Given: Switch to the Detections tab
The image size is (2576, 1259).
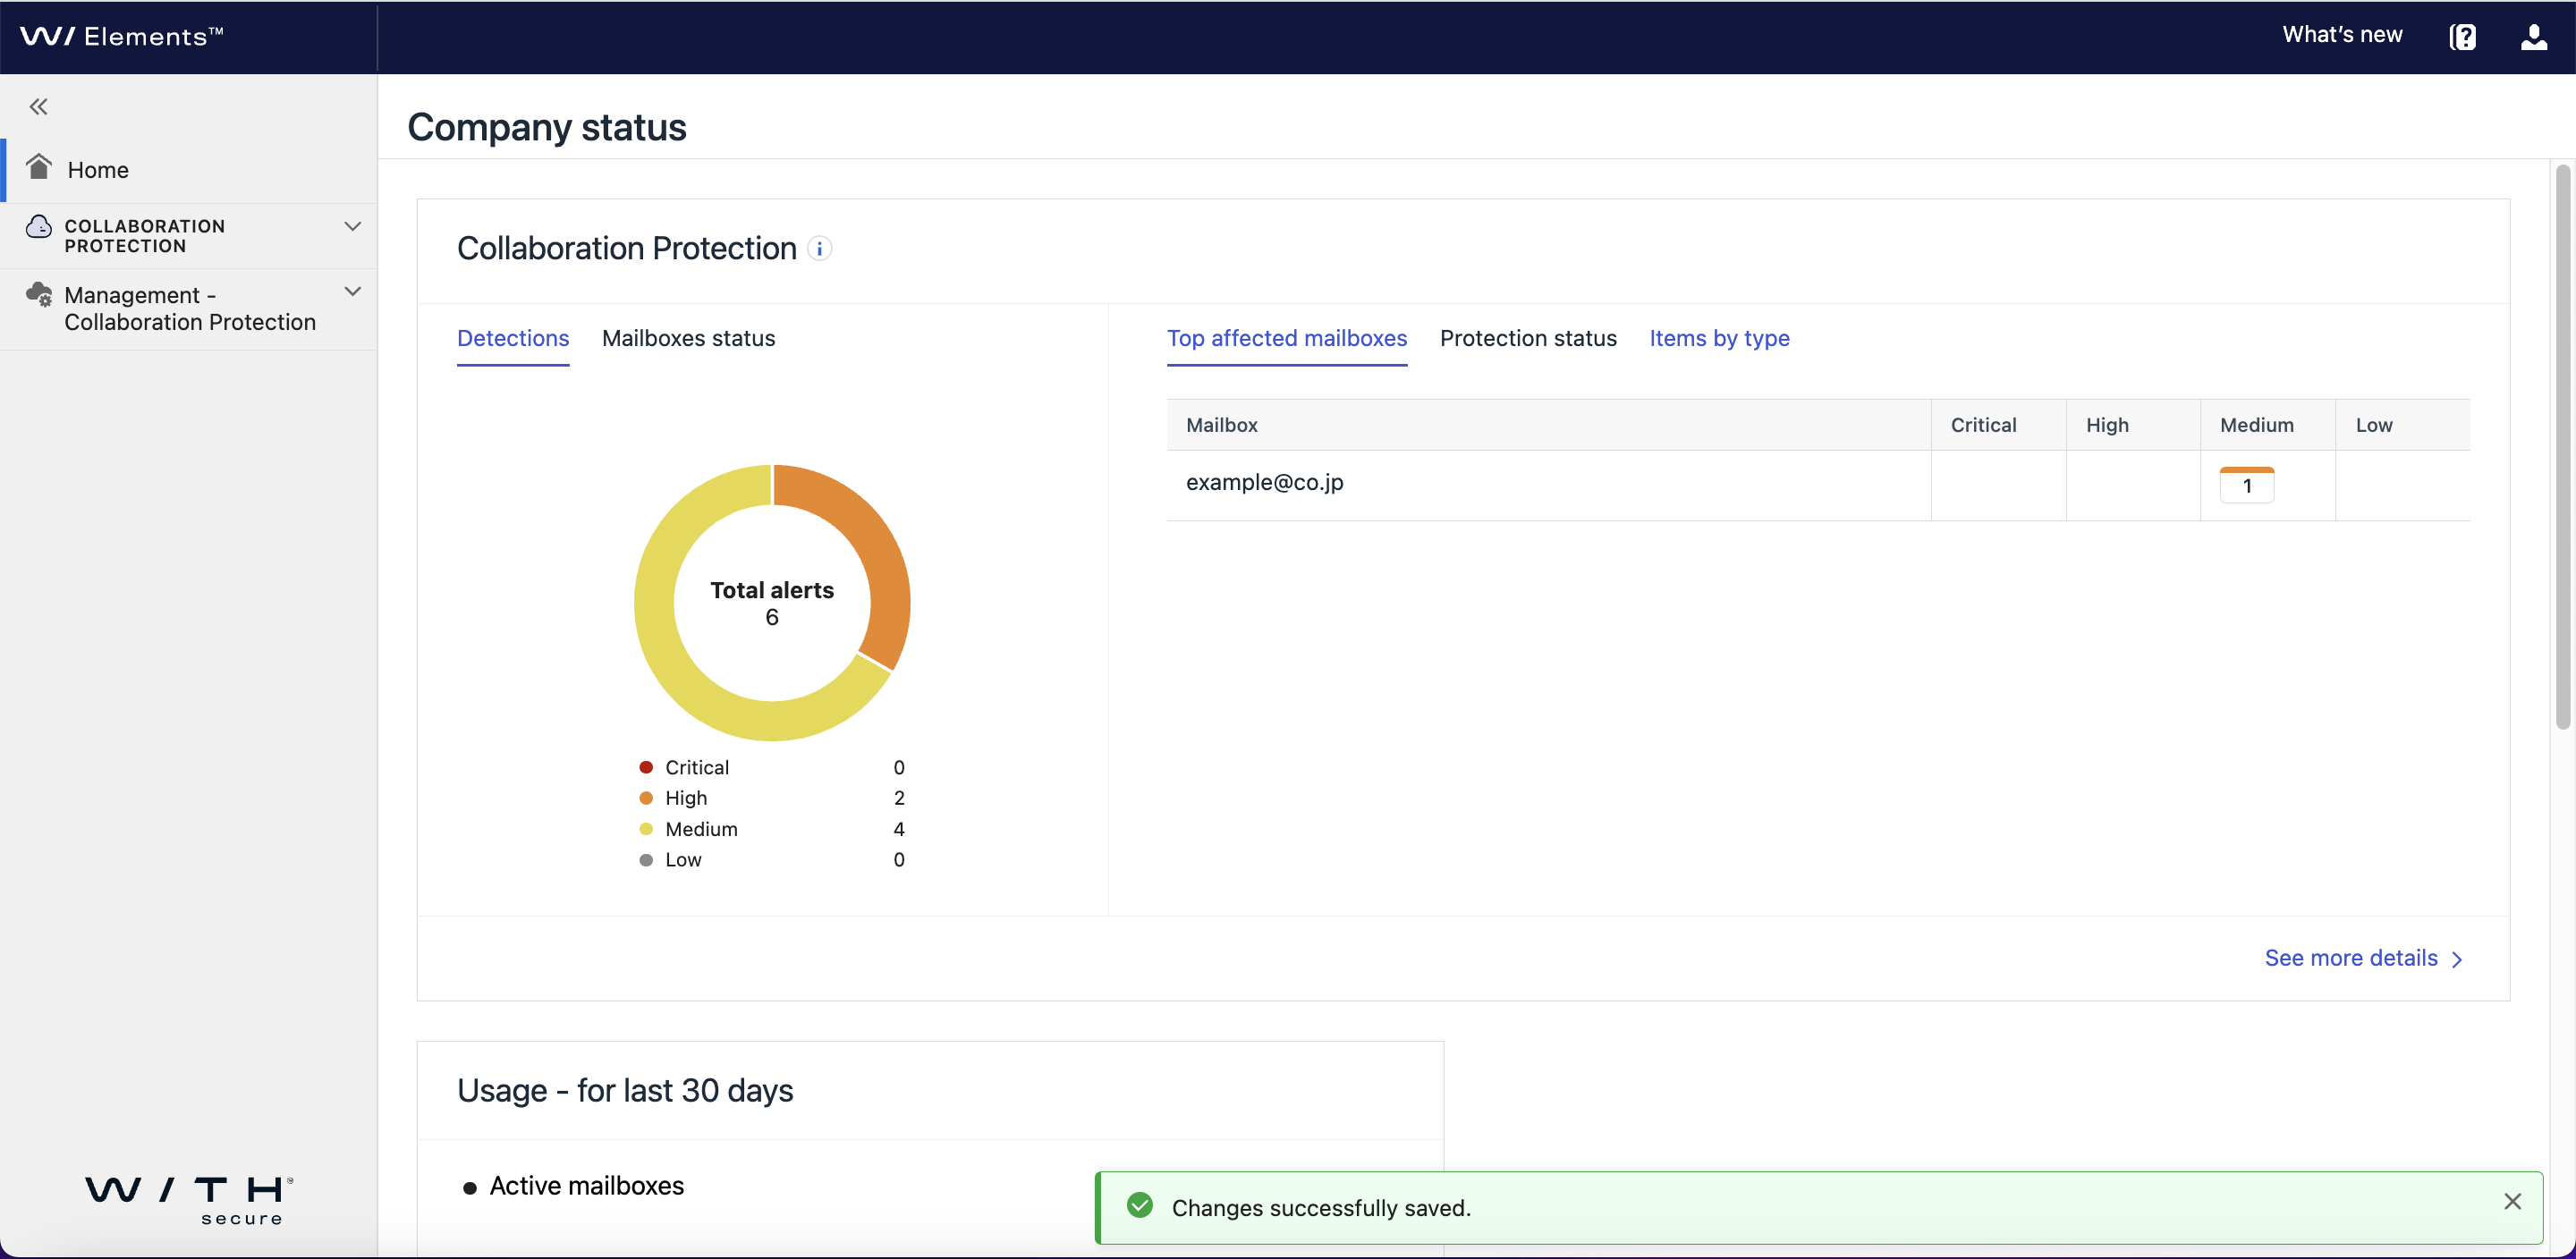Looking at the screenshot, I should (513, 338).
